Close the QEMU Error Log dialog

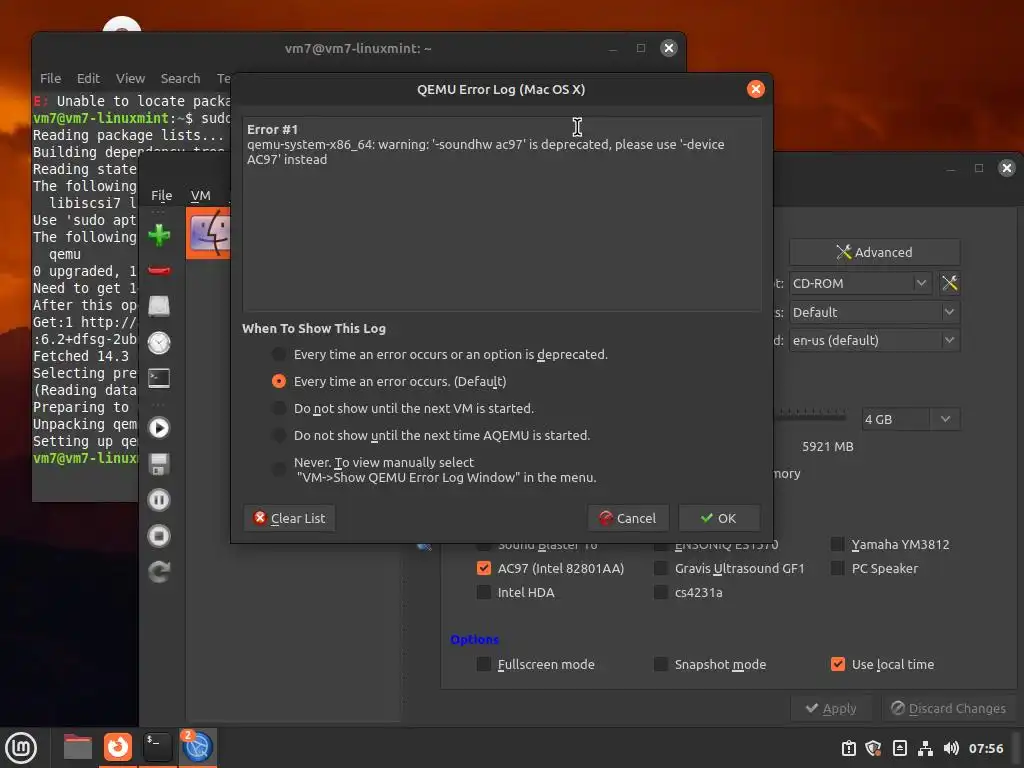[x=756, y=89]
